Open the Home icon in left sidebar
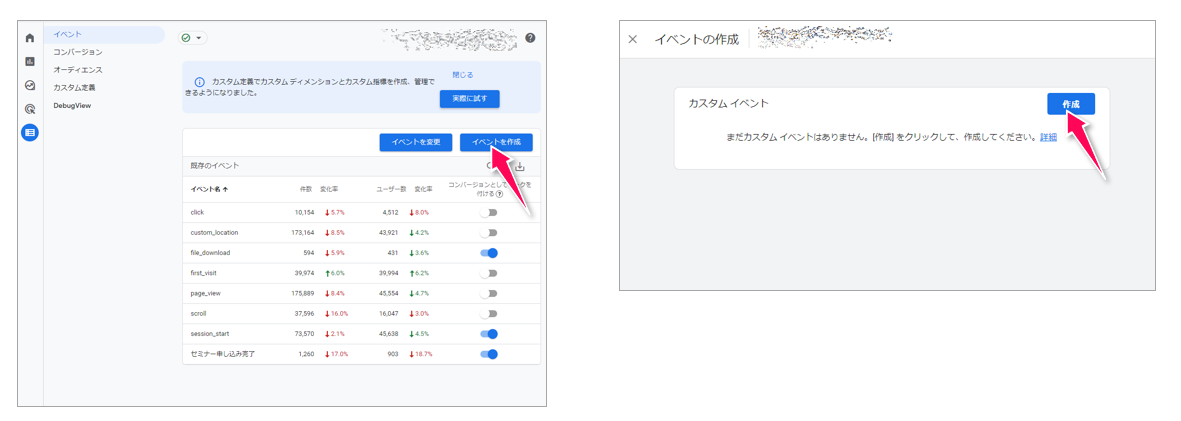The image size is (1181, 421). click(30, 38)
